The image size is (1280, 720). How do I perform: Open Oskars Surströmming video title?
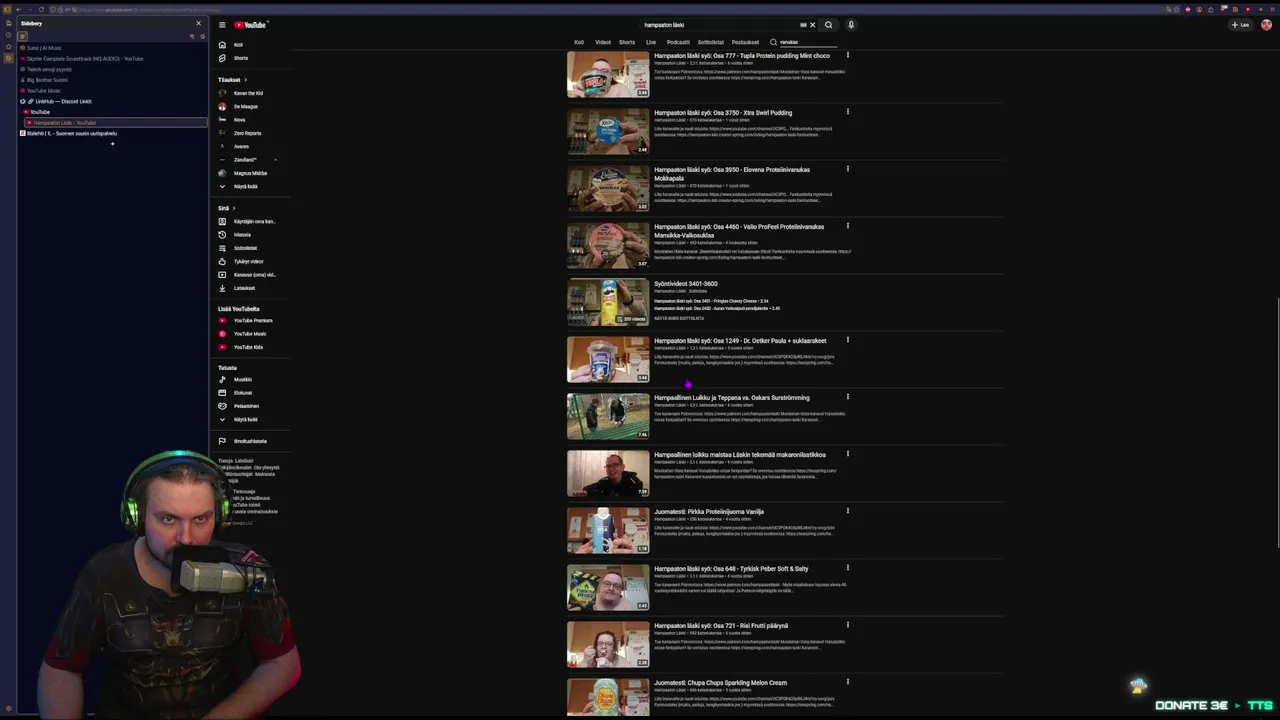click(x=732, y=398)
